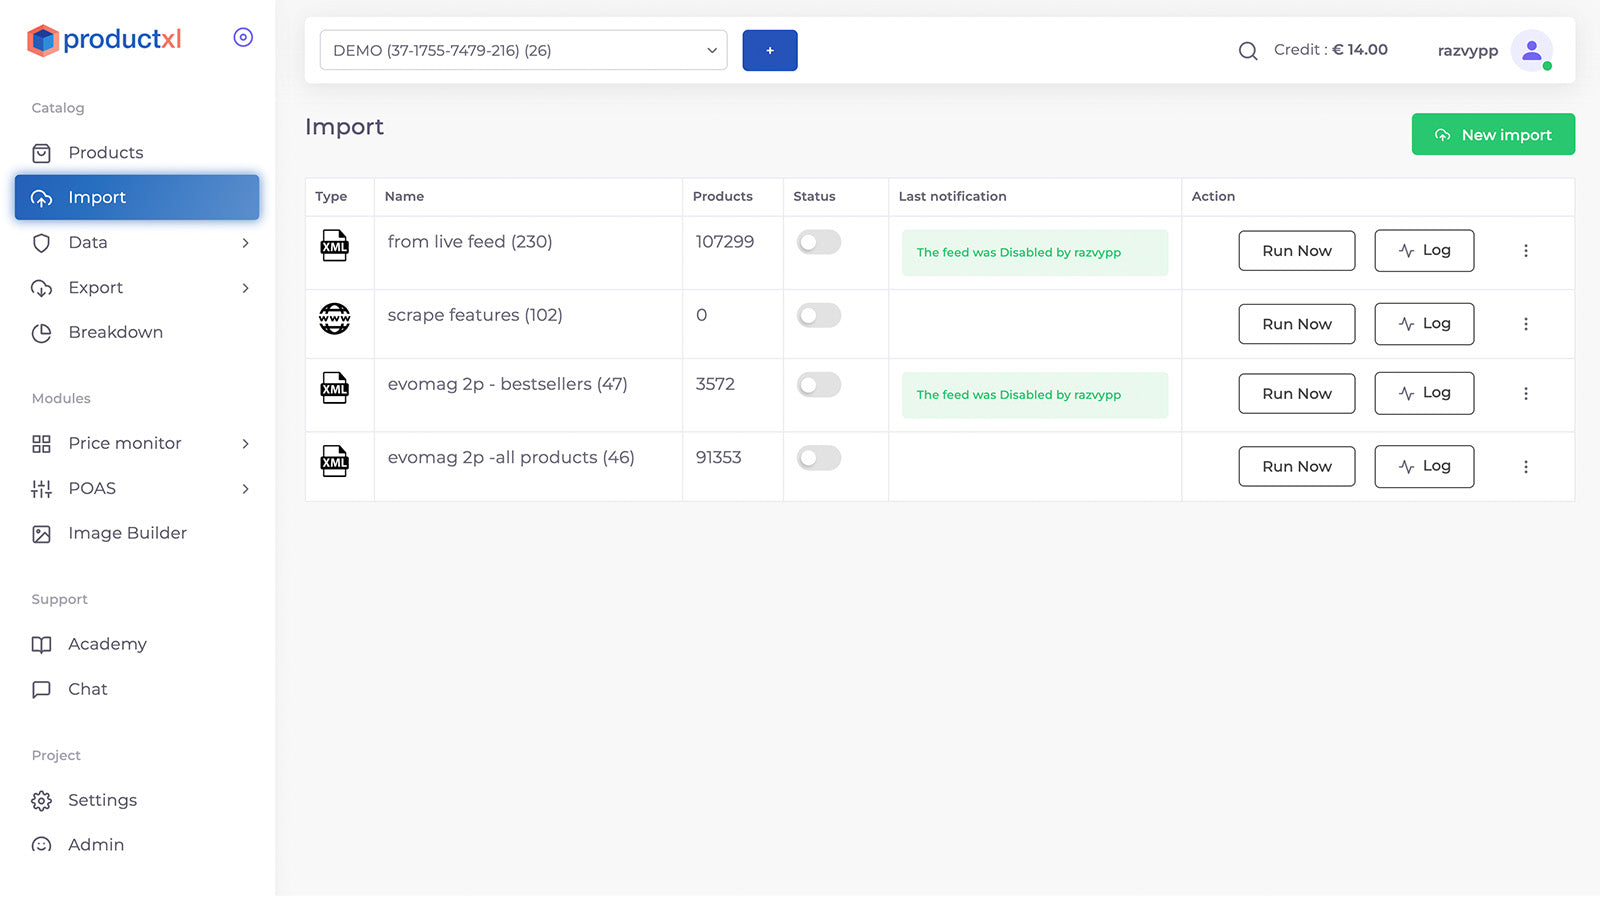Viewport: 1600px width, 900px height.
Task: Click the sidebar target toggle icon near logo
Action: [243, 38]
